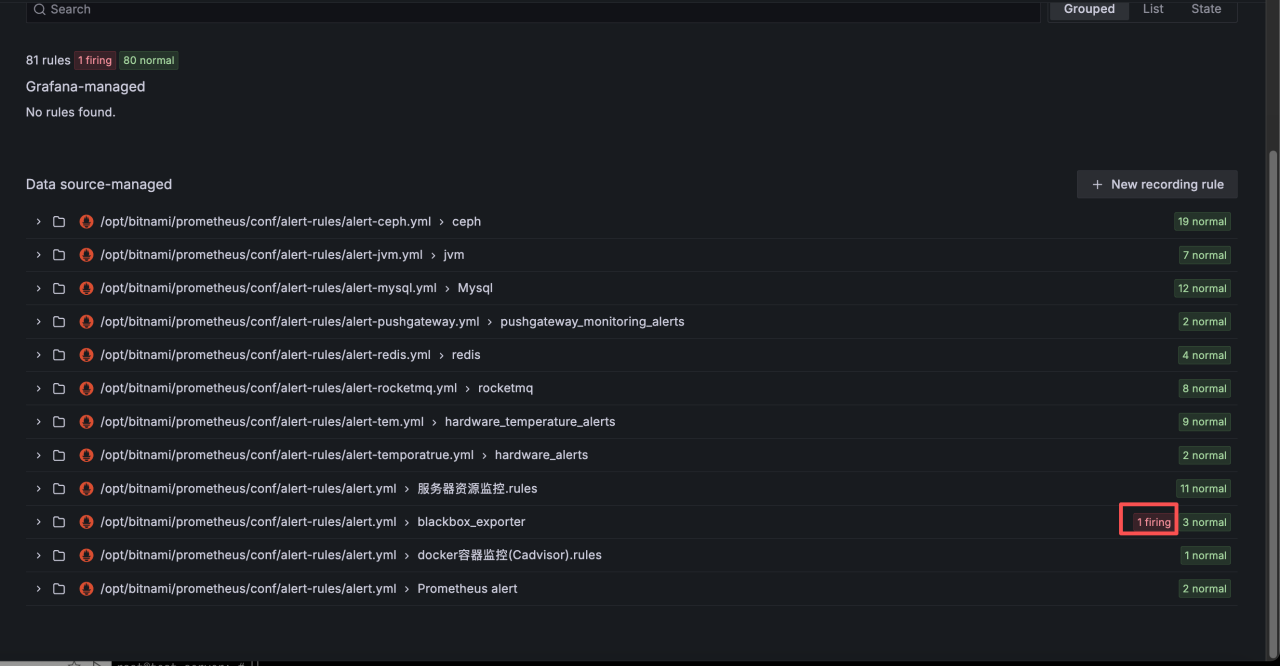Click the folder icon beside jvm group
The image size is (1280, 666).
[59, 255]
